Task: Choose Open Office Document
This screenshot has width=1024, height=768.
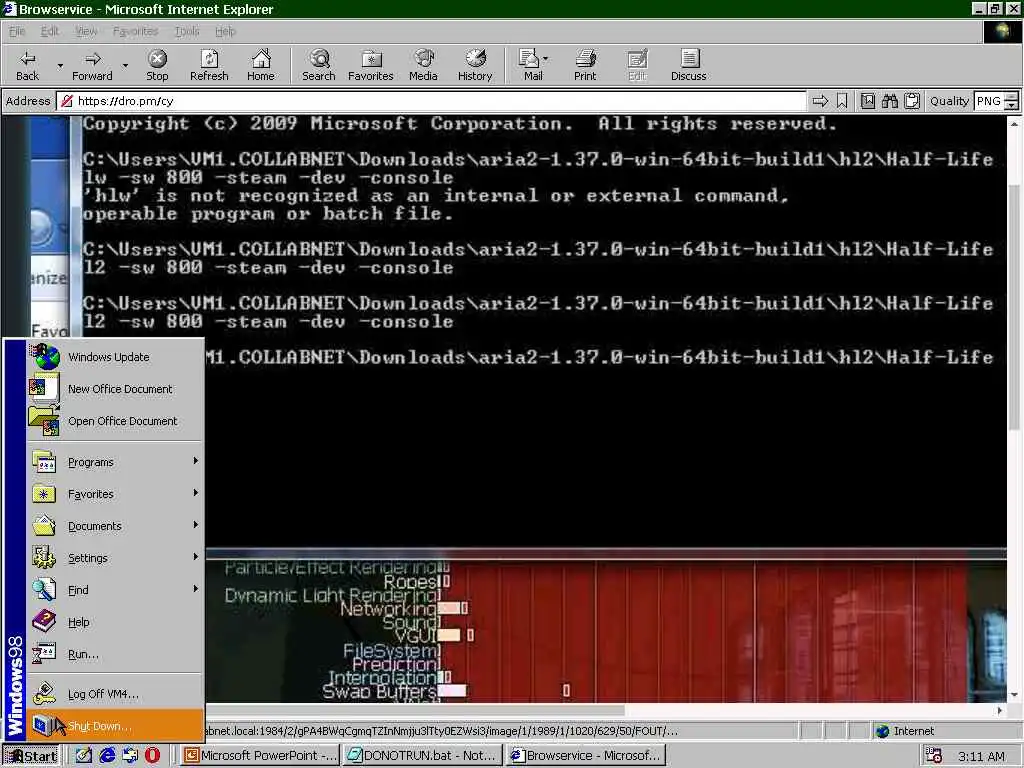Action: [x=116, y=421]
